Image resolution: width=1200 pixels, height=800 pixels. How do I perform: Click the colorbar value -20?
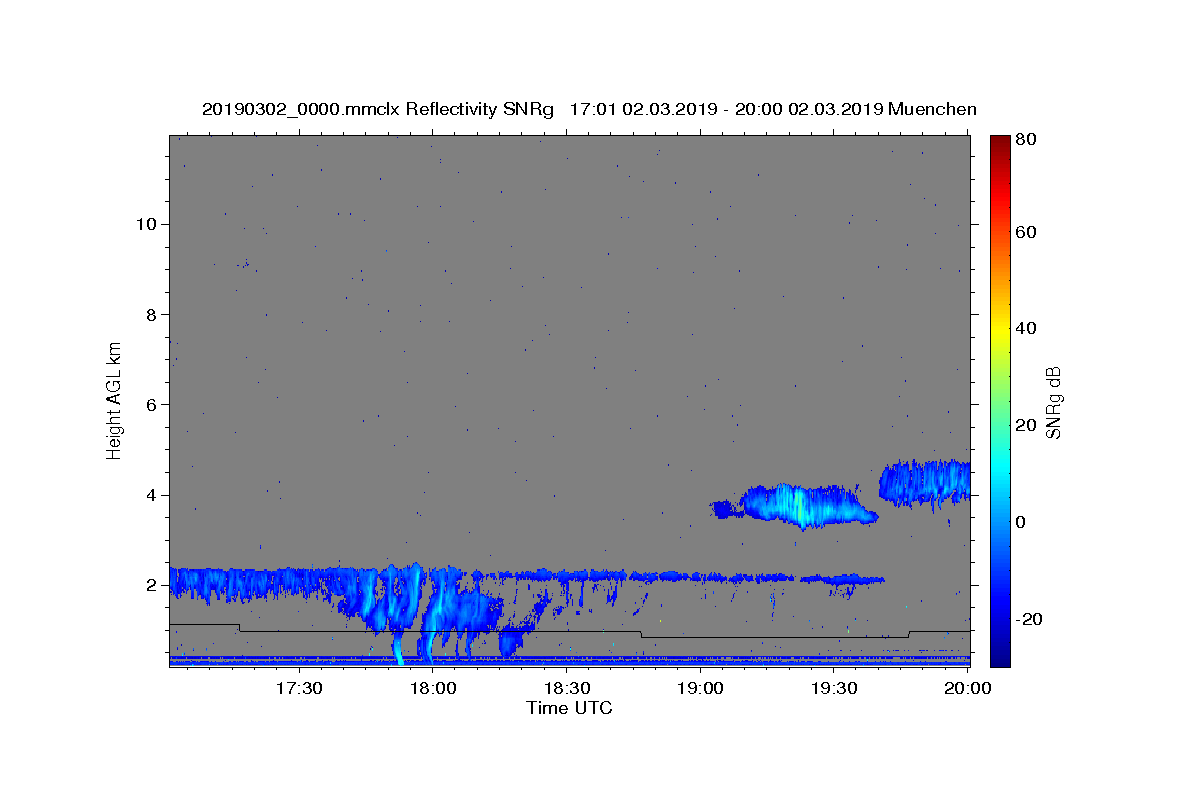pyautogui.click(x=1031, y=619)
